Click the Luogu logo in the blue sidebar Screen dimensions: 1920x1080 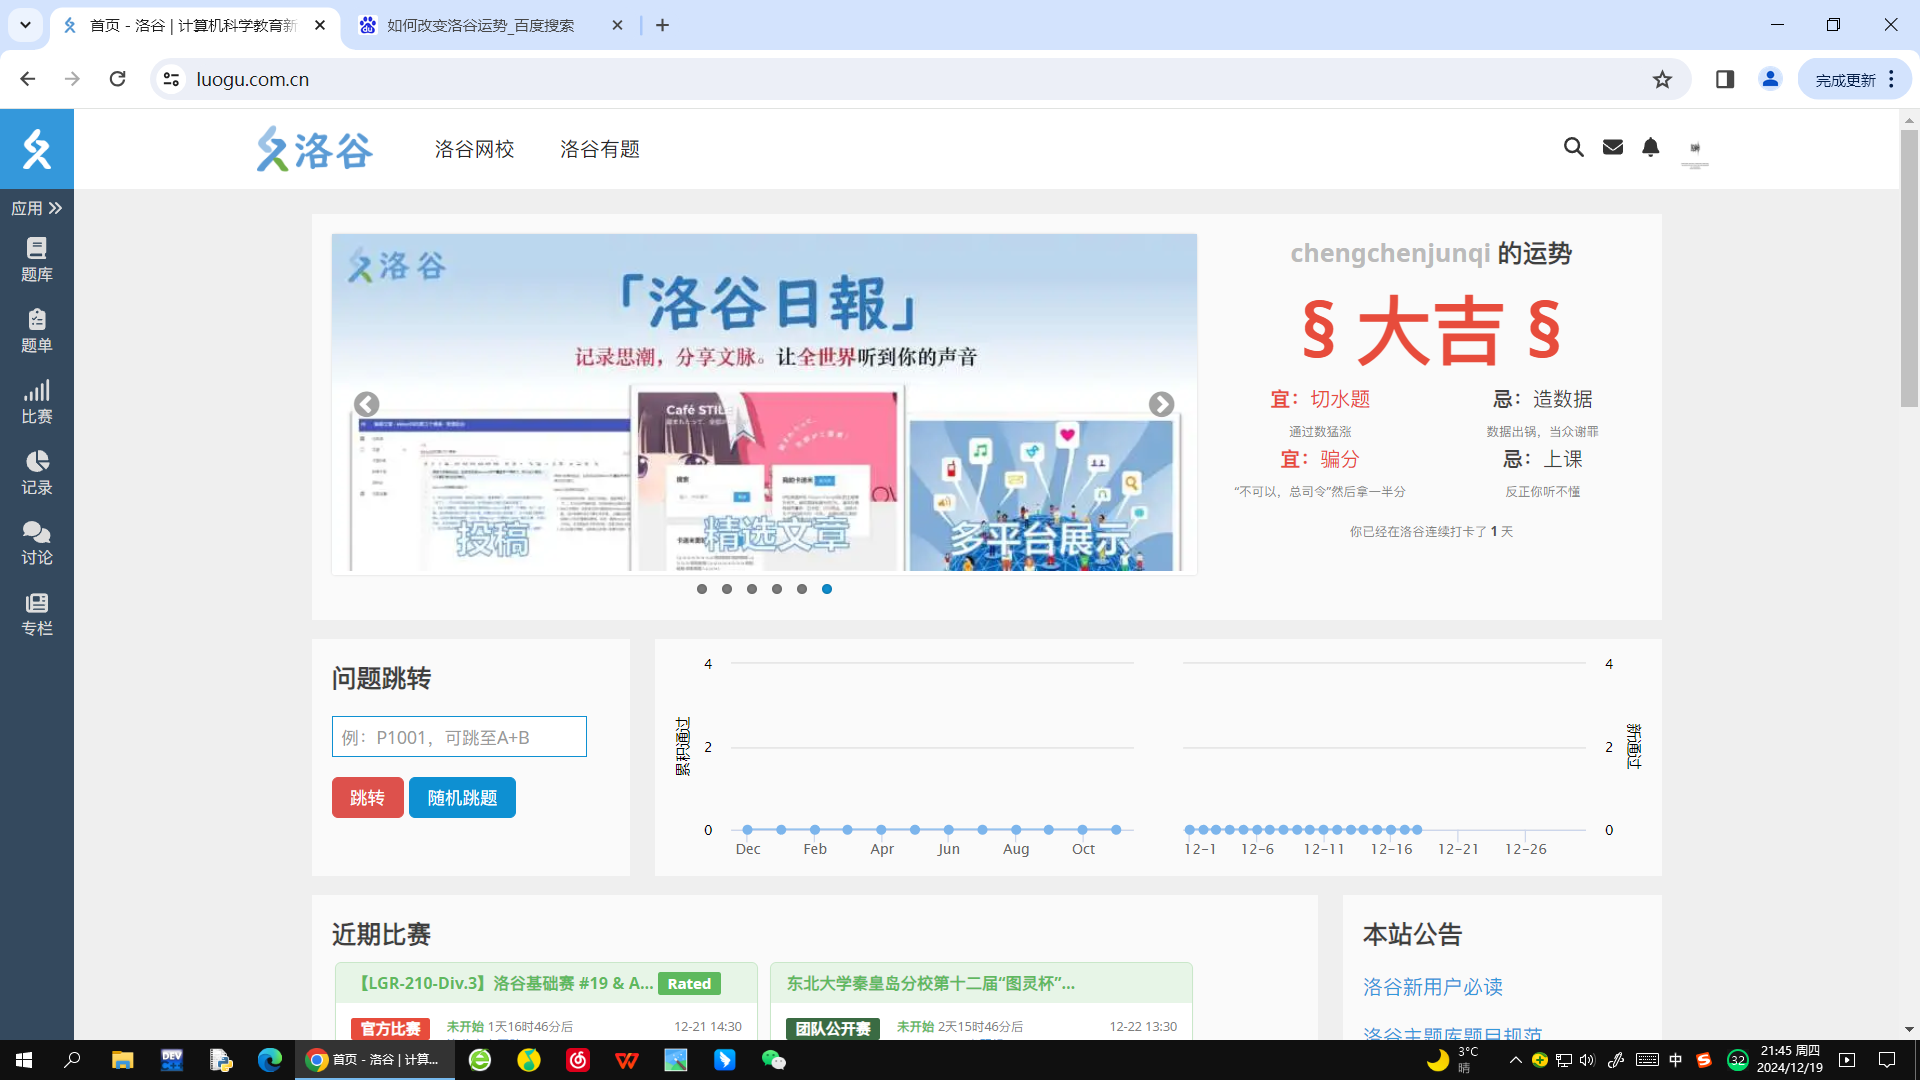[37, 149]
